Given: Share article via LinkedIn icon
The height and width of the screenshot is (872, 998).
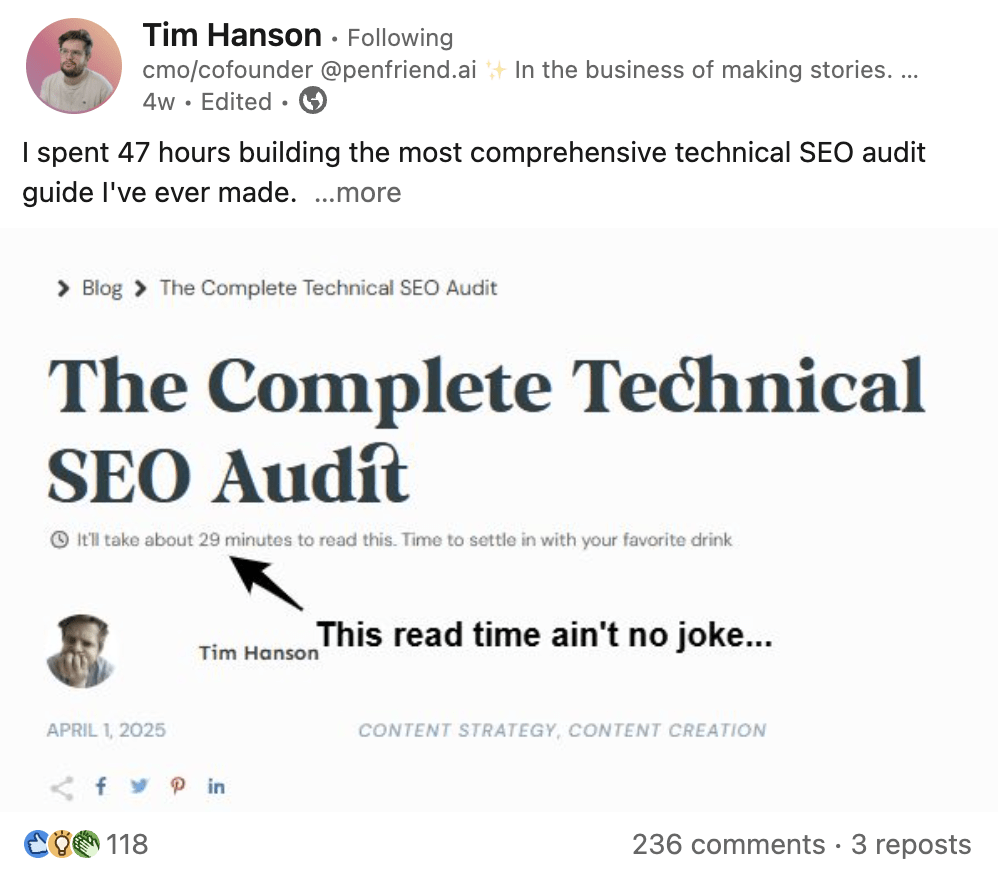Looking at the screenshot, I should (216, 787).
